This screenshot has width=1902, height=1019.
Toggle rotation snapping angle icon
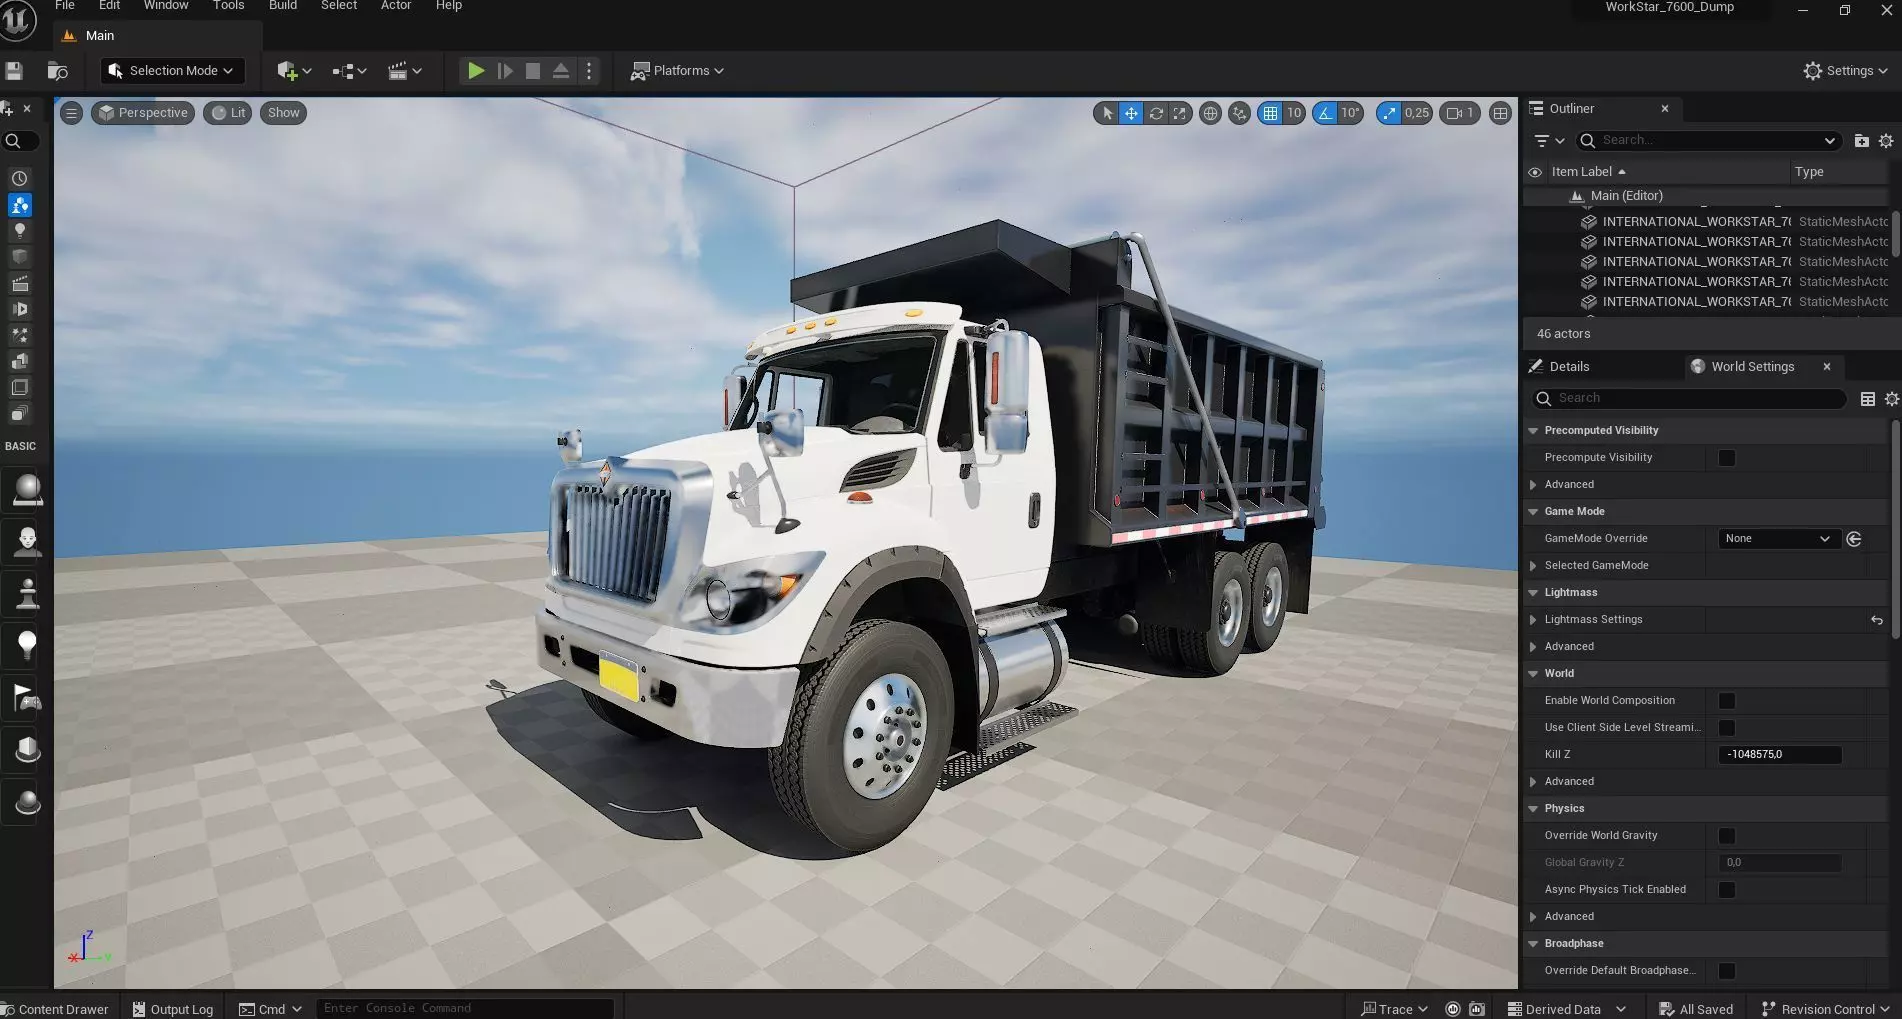[x=1325, y=113]
